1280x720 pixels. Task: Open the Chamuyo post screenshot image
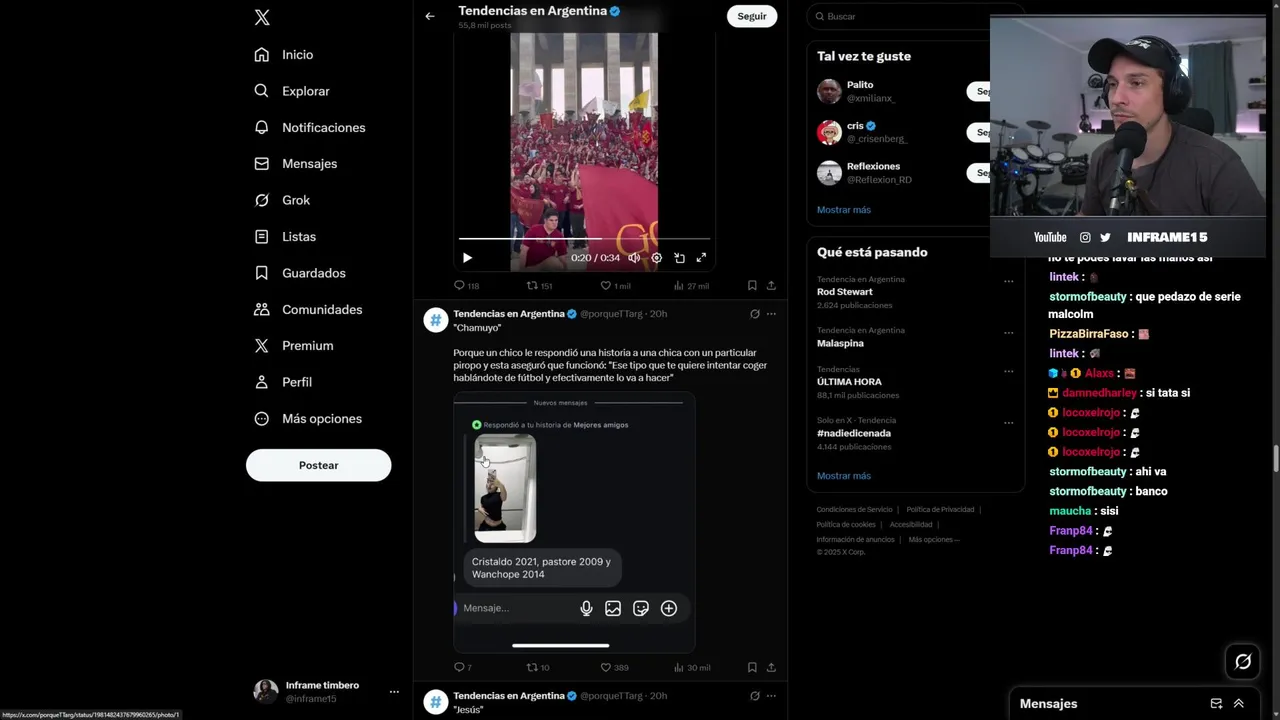click(x=574, y=522)
